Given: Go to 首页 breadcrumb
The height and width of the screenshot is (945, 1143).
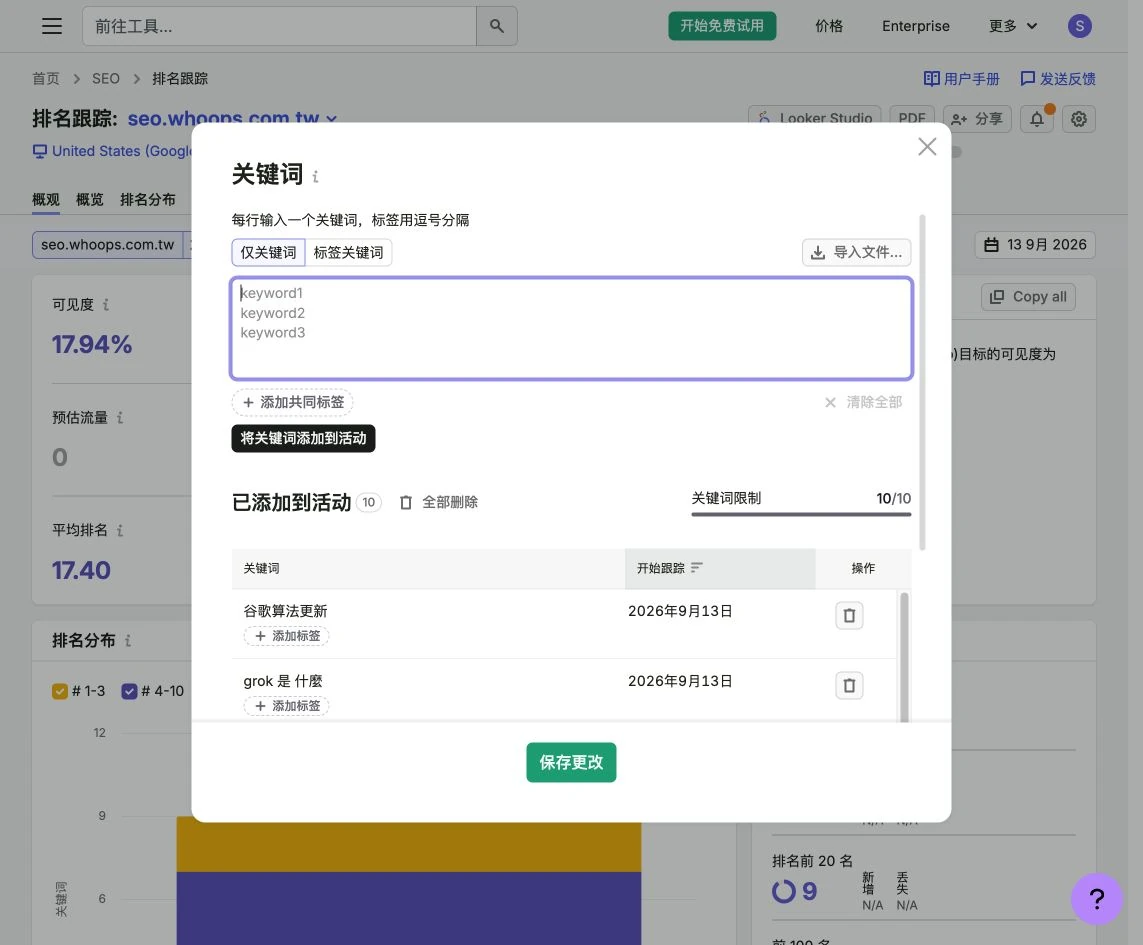Looking at the screenshot, I should 46,79.
